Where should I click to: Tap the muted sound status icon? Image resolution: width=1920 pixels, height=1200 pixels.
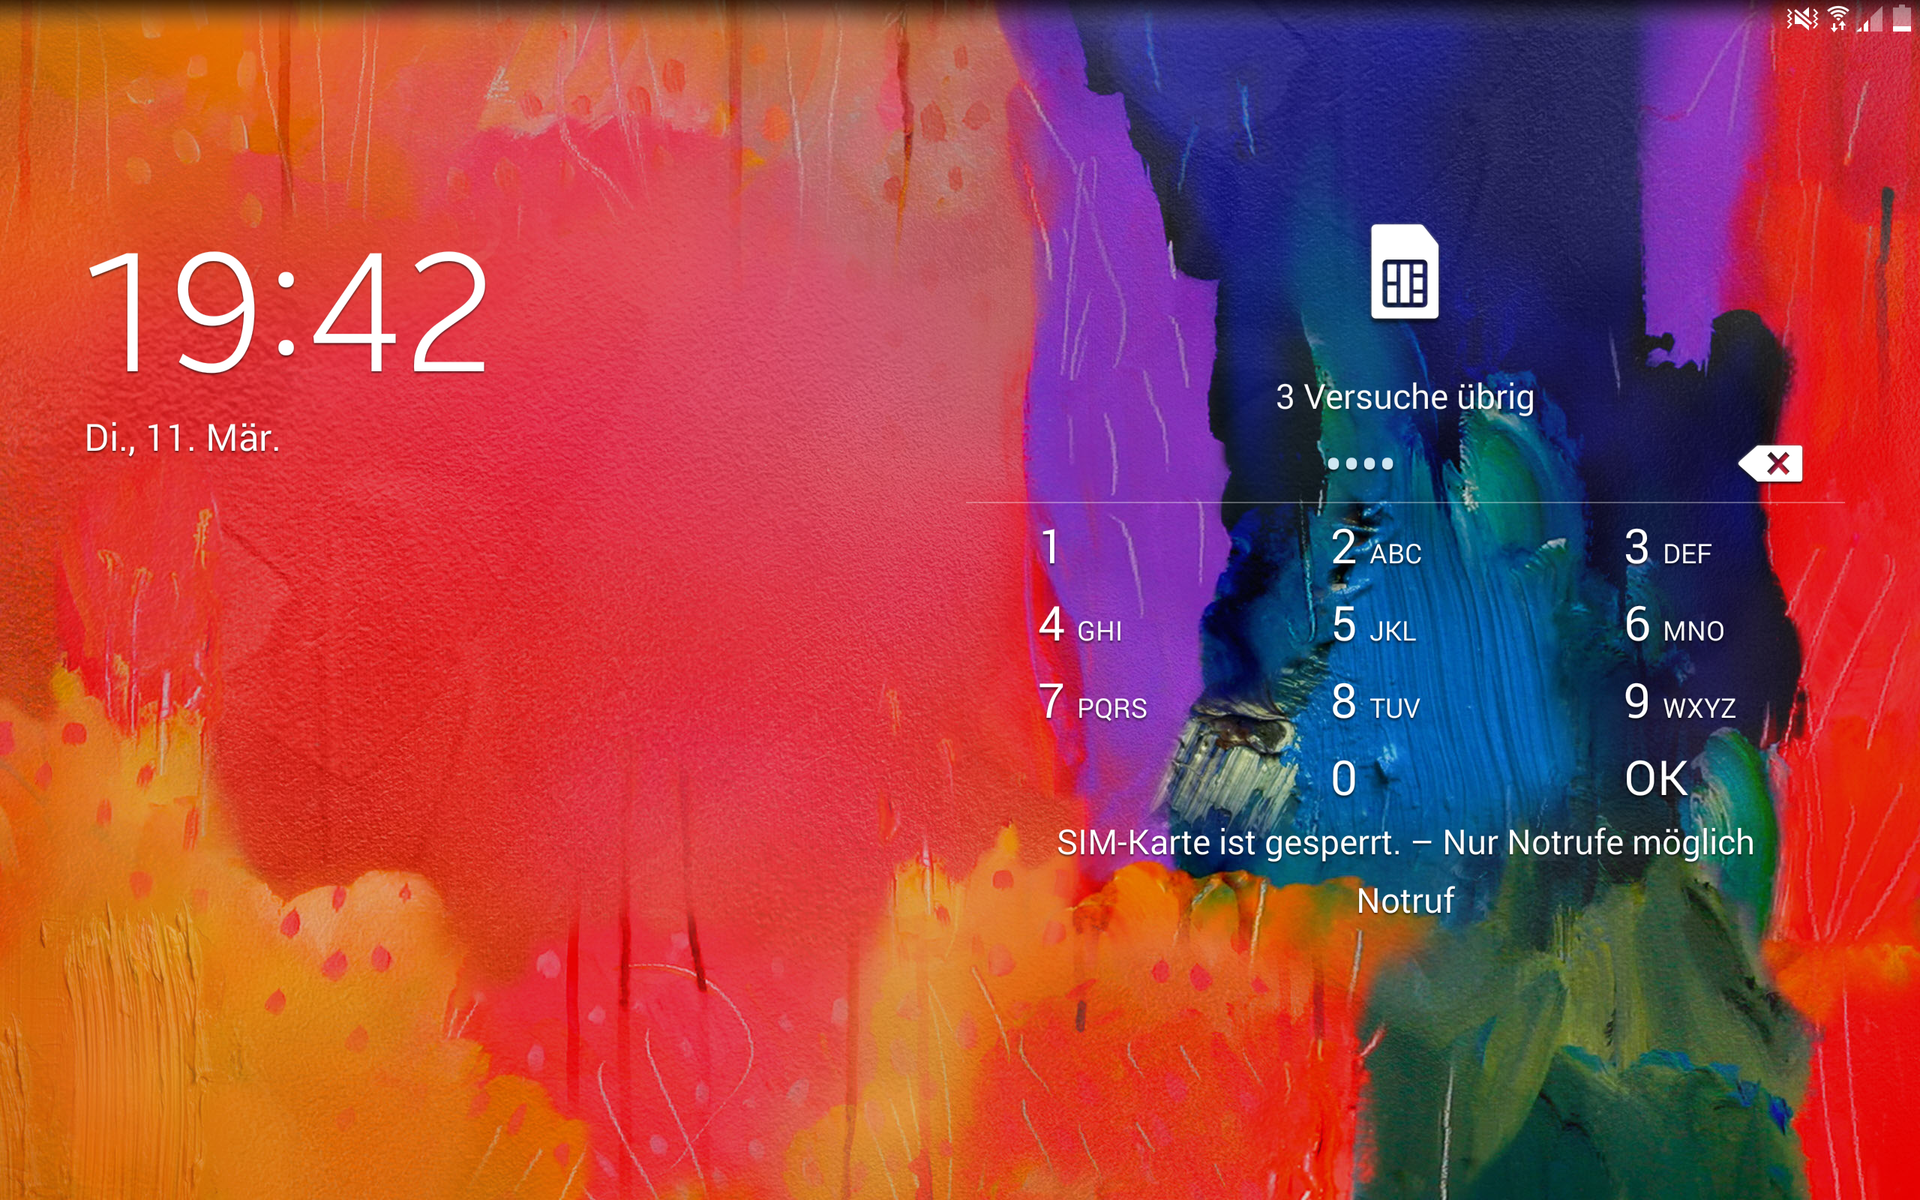click(1802, 18)
